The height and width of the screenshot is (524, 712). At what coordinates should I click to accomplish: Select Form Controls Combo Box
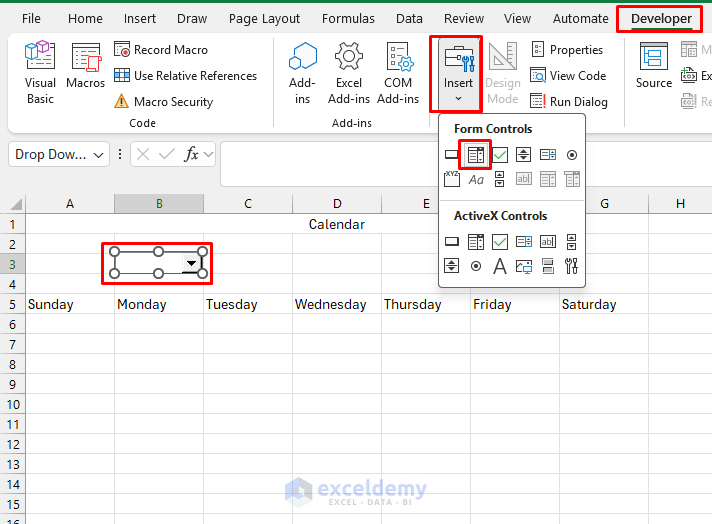click(x=475, y=155)
